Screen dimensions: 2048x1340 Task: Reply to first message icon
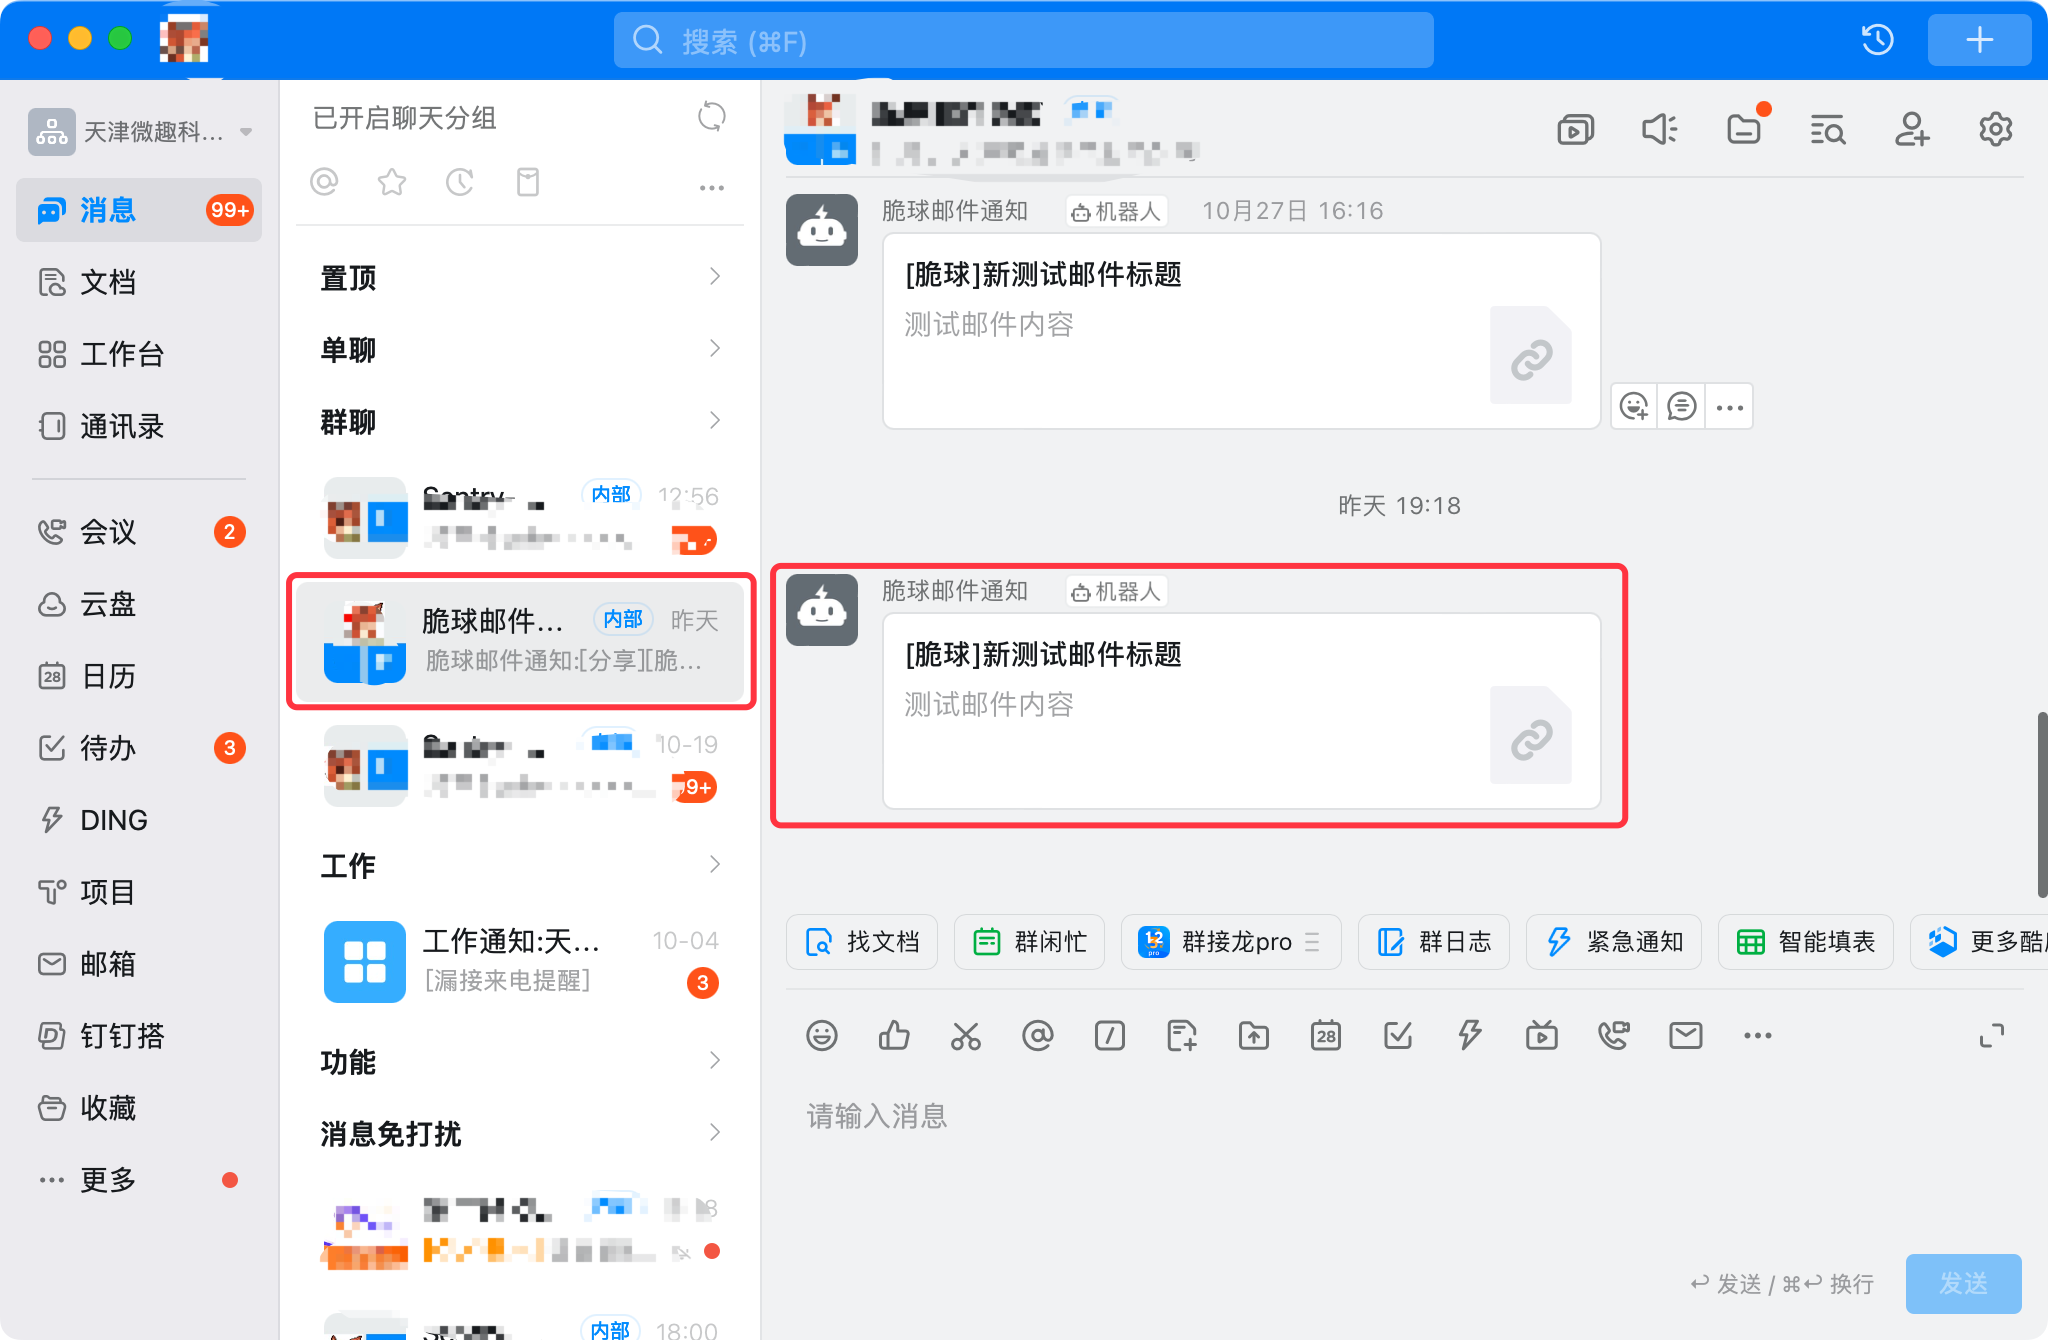[x=1682, y=406]
